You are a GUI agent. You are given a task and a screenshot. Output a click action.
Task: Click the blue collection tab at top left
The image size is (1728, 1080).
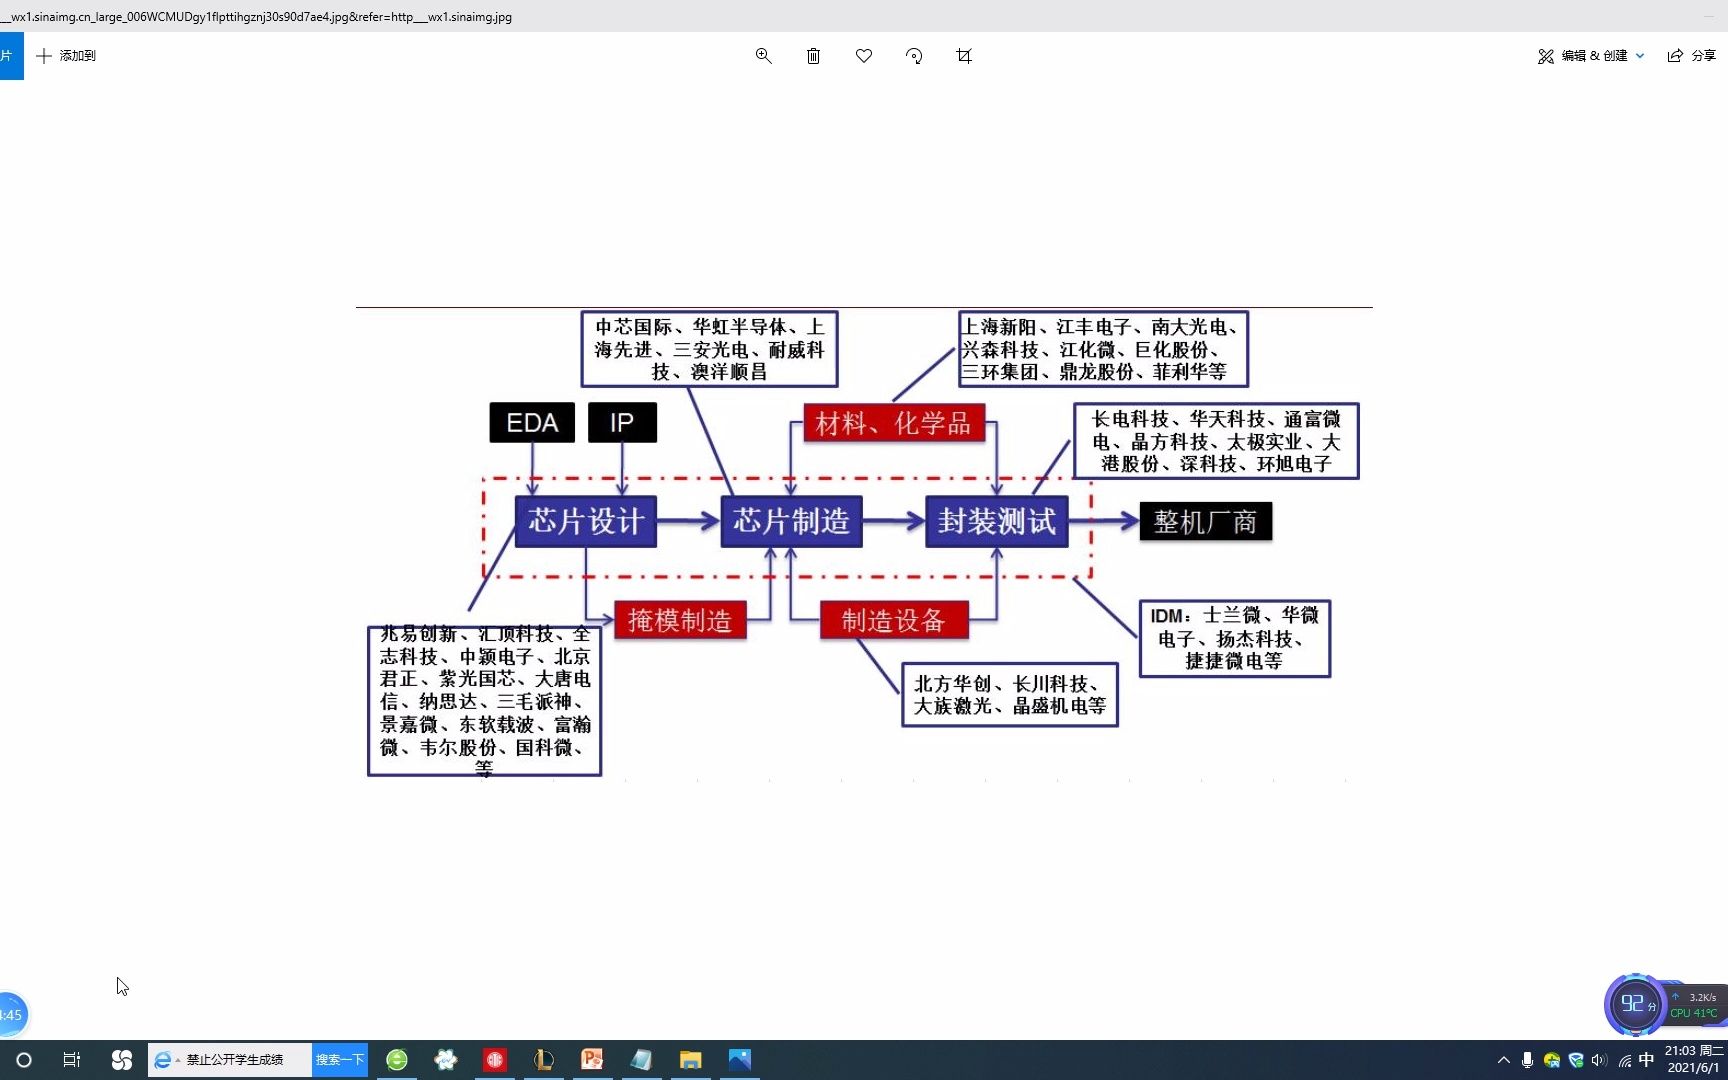point(11,56)
